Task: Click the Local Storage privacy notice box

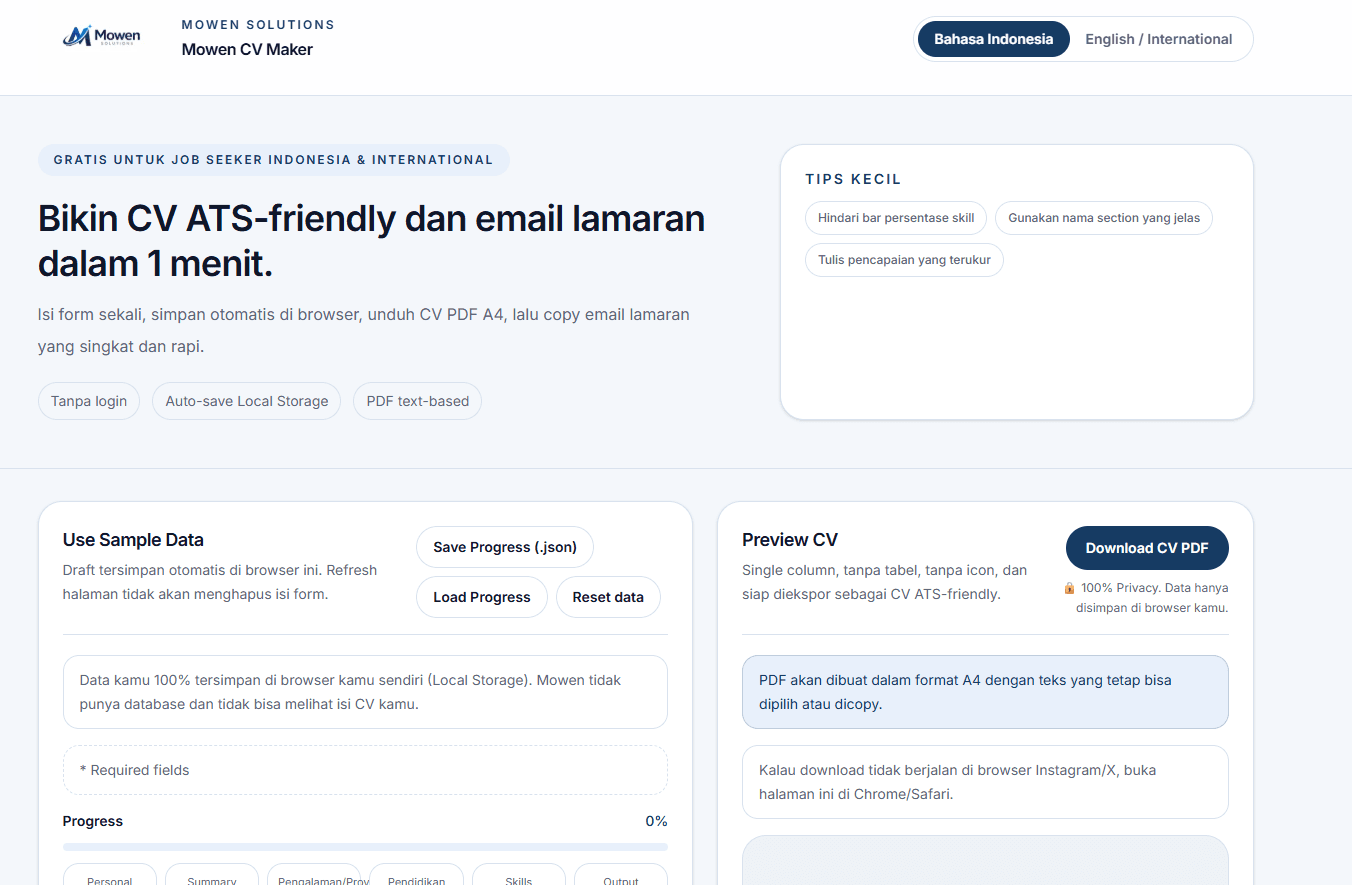Action: tap(365, 692)
